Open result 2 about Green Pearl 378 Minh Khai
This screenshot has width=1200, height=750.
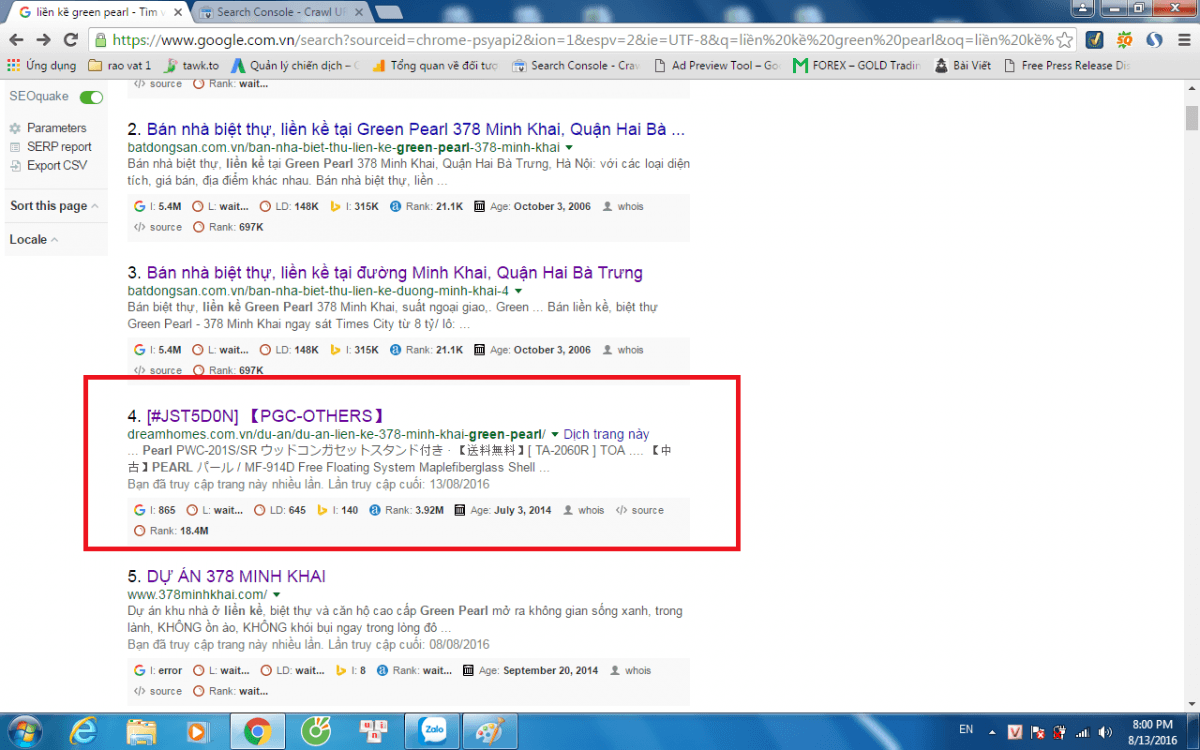[x=416, y=130]
